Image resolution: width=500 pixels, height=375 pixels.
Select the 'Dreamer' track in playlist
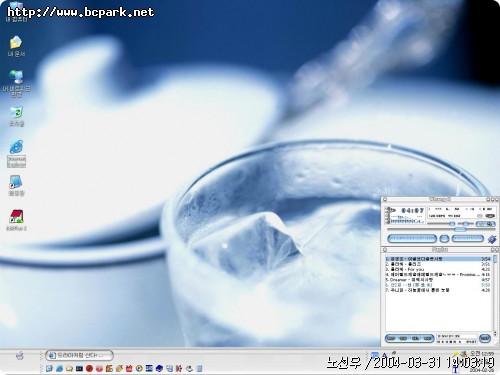[438, 280]
